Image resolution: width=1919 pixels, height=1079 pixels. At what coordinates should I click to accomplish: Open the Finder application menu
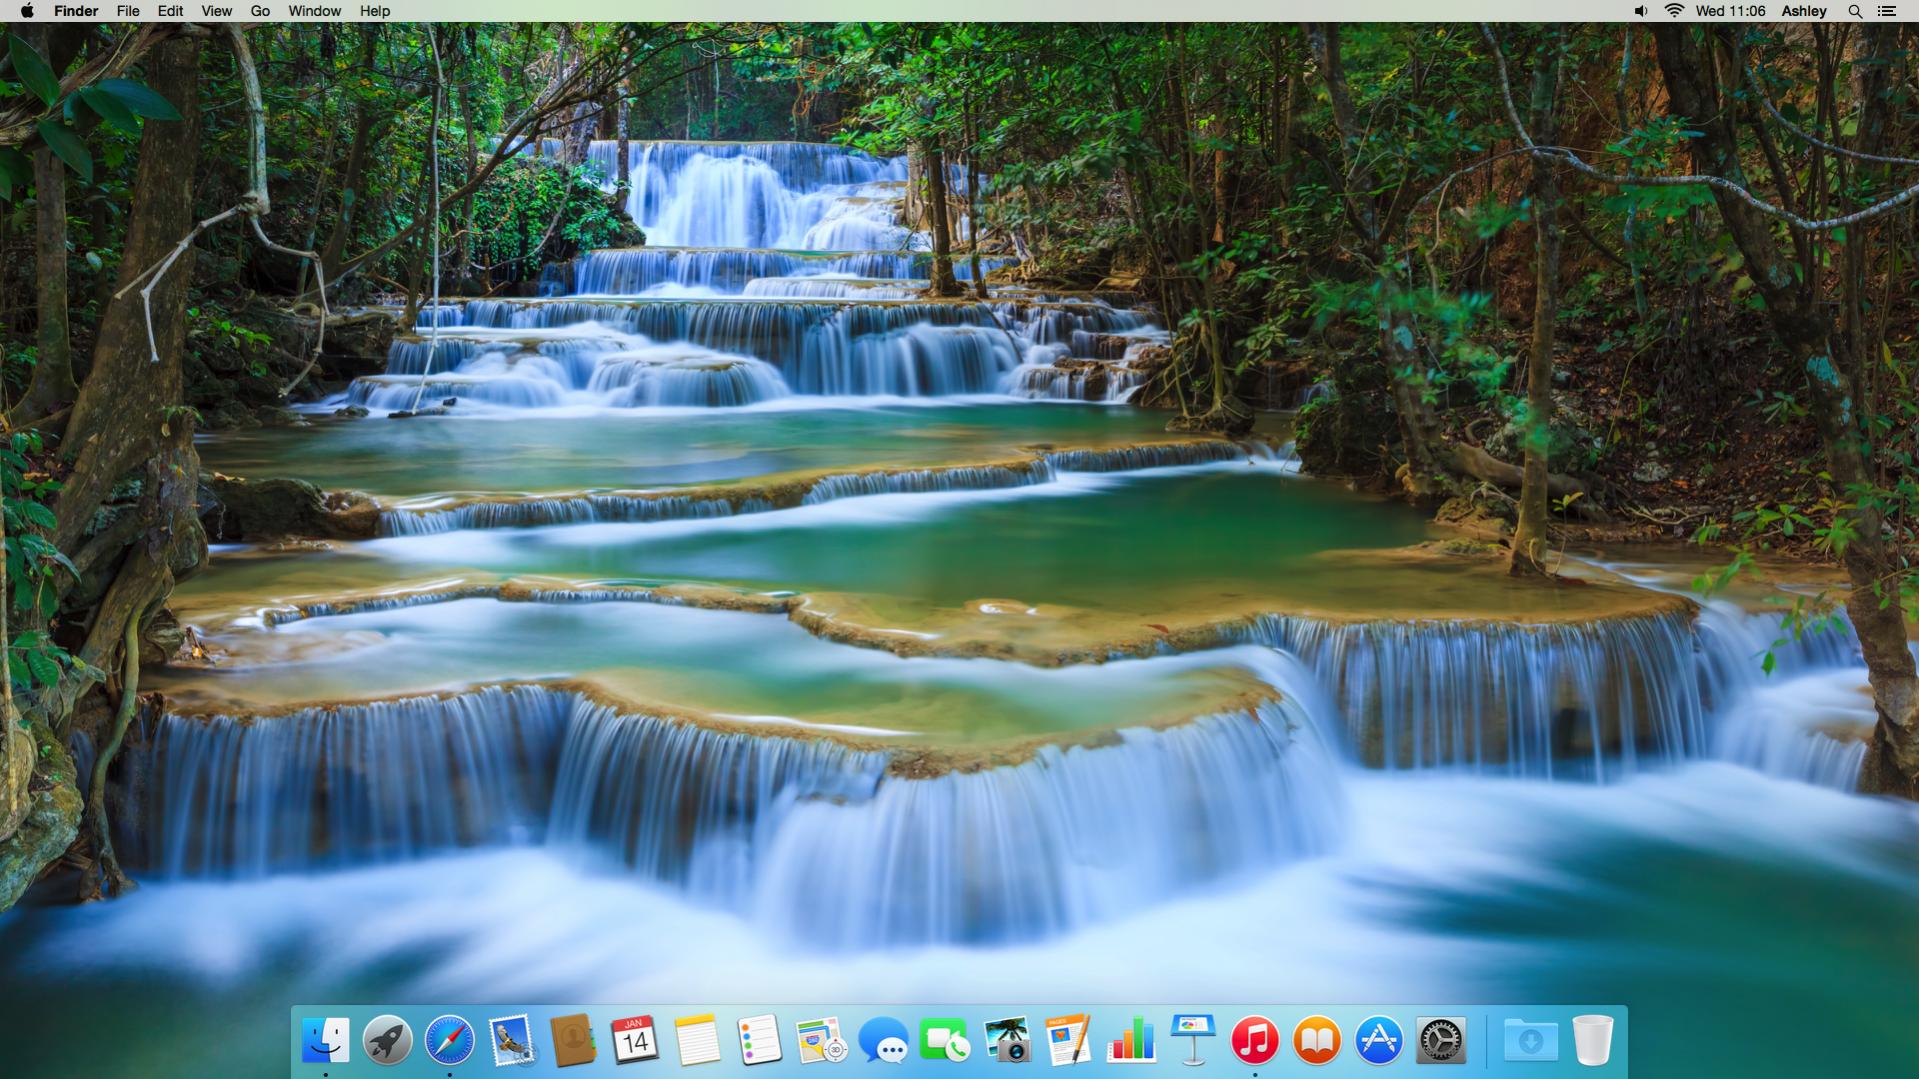[76, 11]
